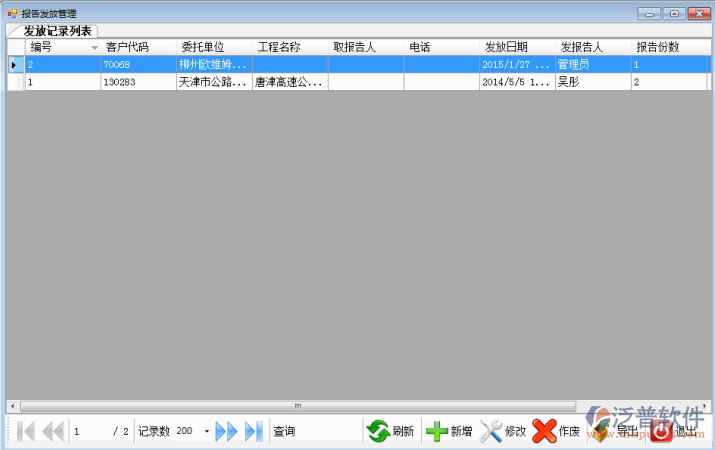Open the 记录数 200 dropdown
The width and height of the screenshot is (715, 450).
[x=207, y=431]
